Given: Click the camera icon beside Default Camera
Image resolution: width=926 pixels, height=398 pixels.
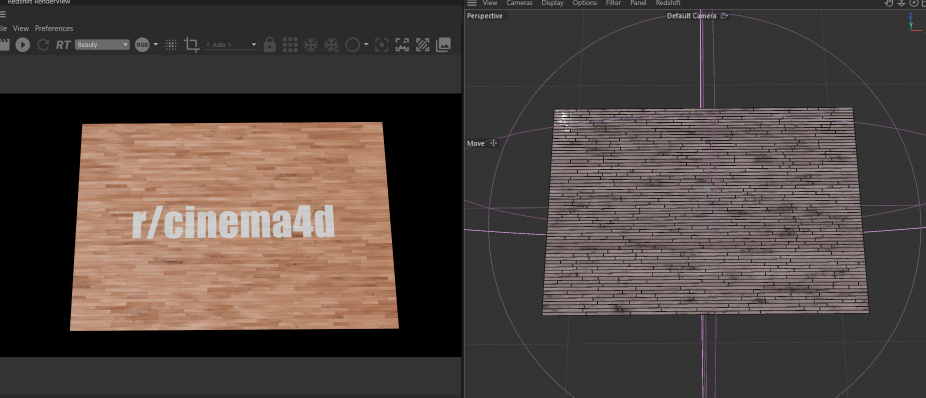Looking at the screenshot, I should tap(724, 16).
